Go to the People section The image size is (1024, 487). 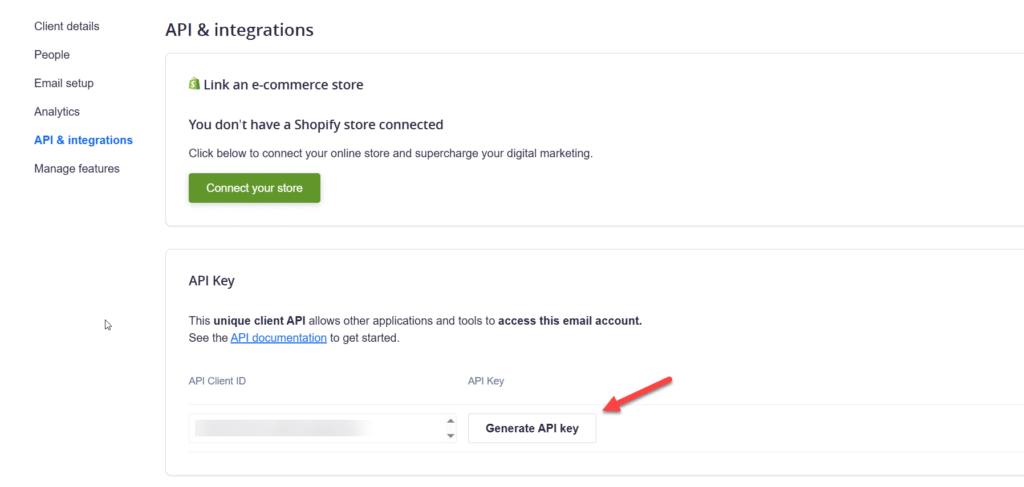[52, 55]
